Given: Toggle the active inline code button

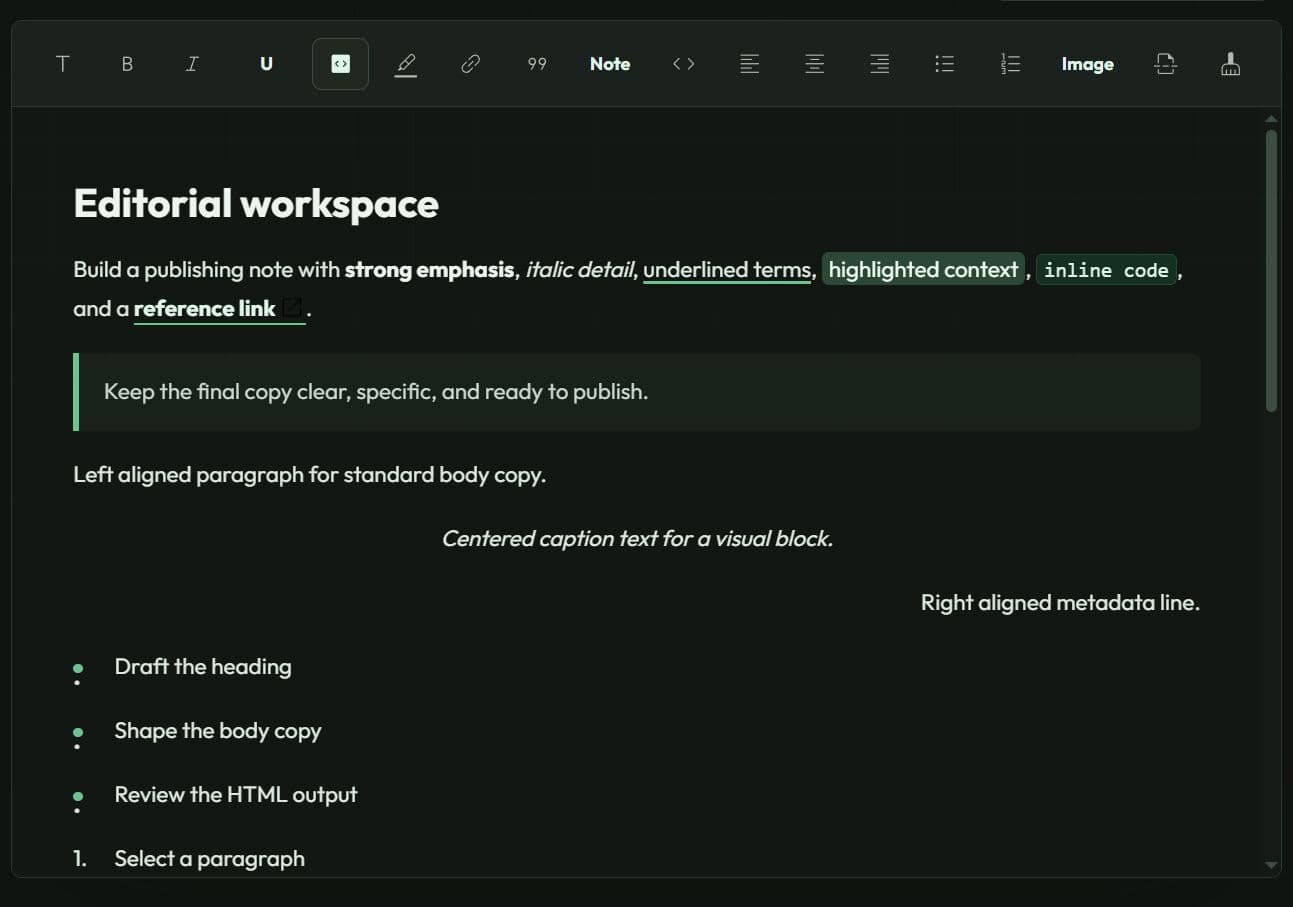Looking at the screenshot, I should click(340, 64).
